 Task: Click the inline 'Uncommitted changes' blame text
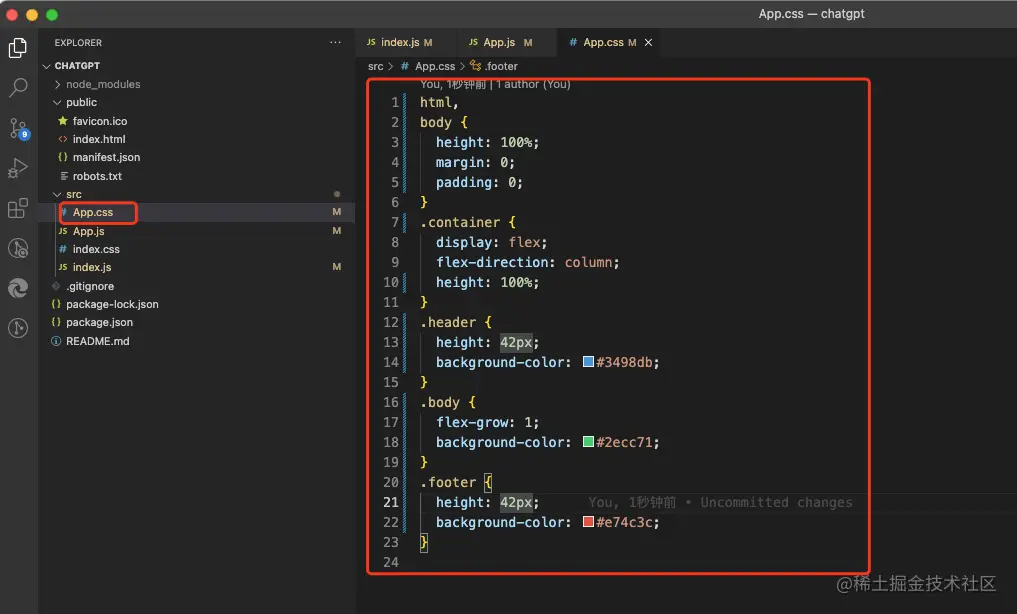click(776, 502)
